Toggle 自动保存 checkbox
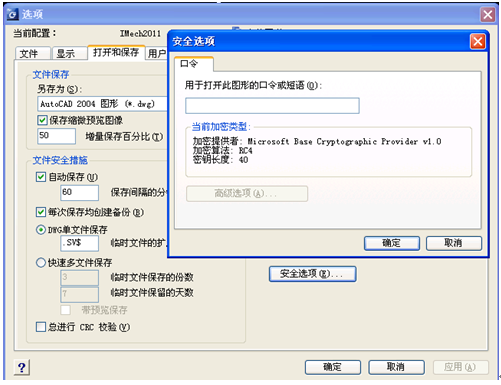Viewport: 501px width, 385px height. 41,177
